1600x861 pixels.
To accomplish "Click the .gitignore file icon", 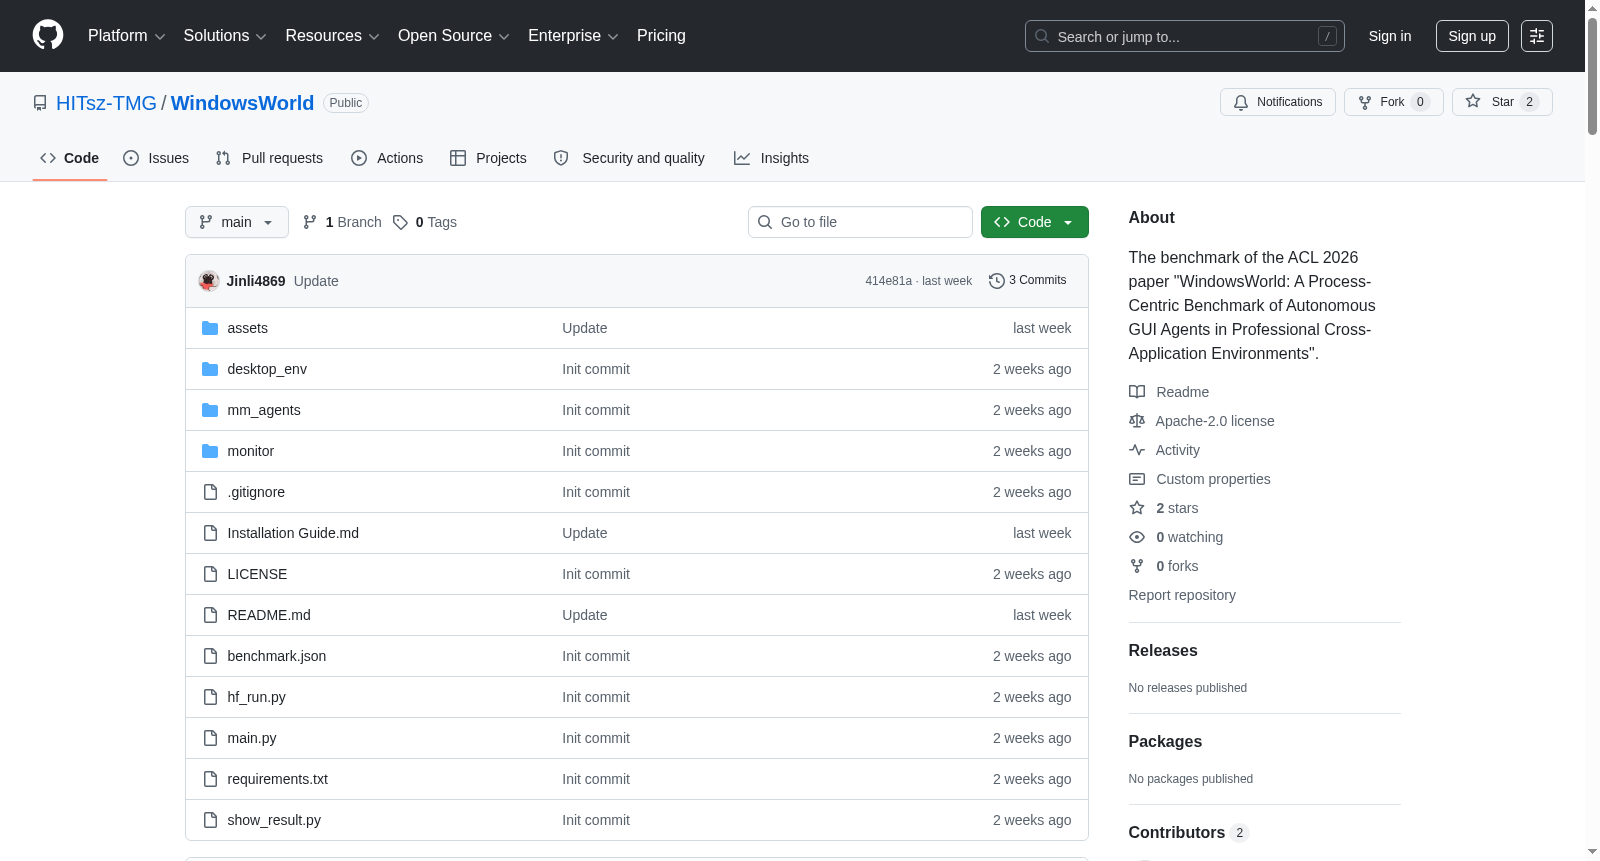I will tap(210, 492).
